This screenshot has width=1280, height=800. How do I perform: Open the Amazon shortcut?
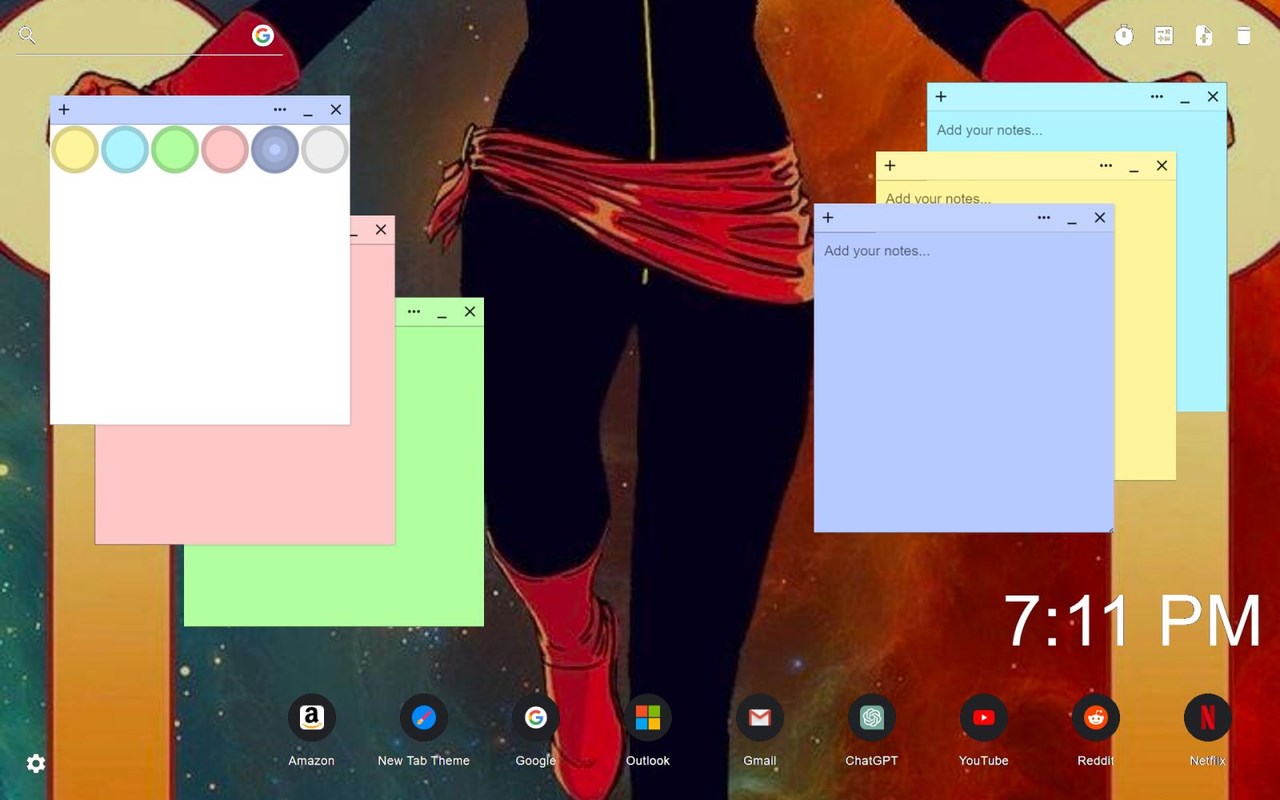tap(311, 717)
